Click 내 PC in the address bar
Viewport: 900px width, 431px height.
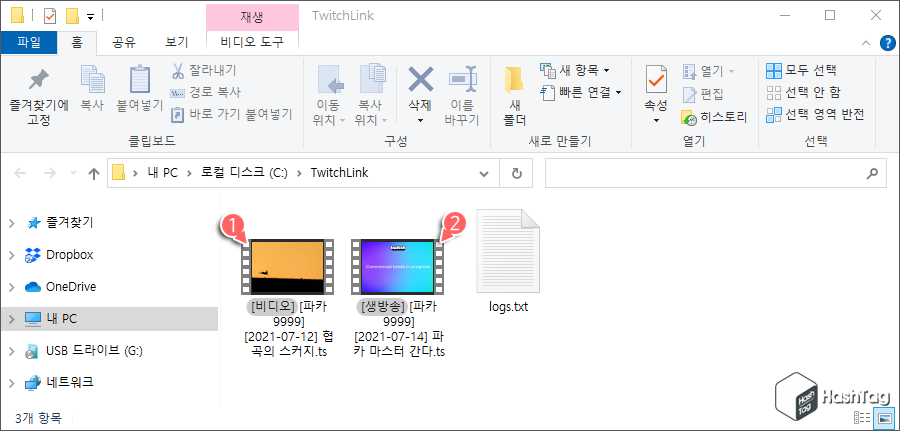pos(162,173)
